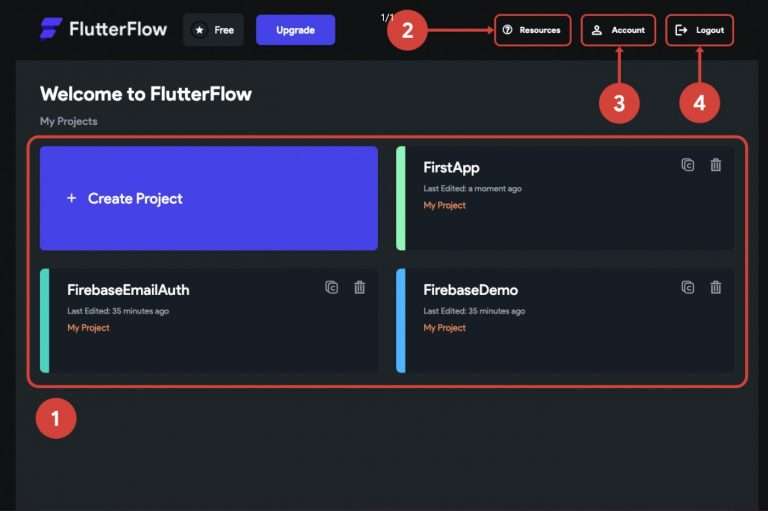Screen dimensions: 768x511
Task: Click the FlutterFlow logo icon
Action: (x=51, y=29)
